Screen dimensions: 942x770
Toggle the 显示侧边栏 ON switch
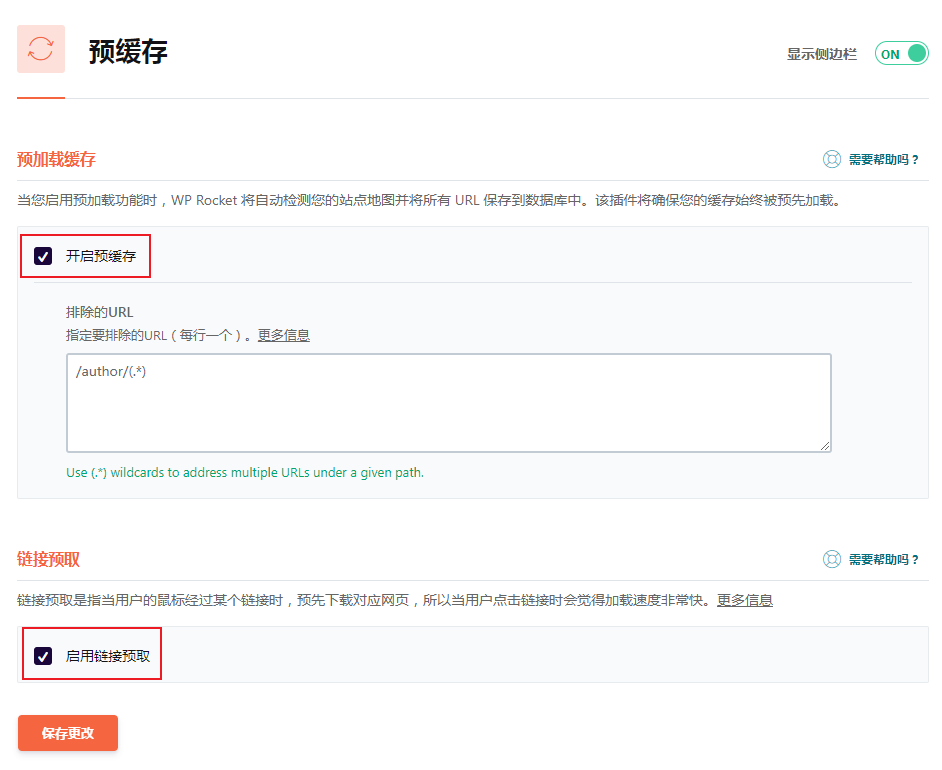tap(901, 54)
